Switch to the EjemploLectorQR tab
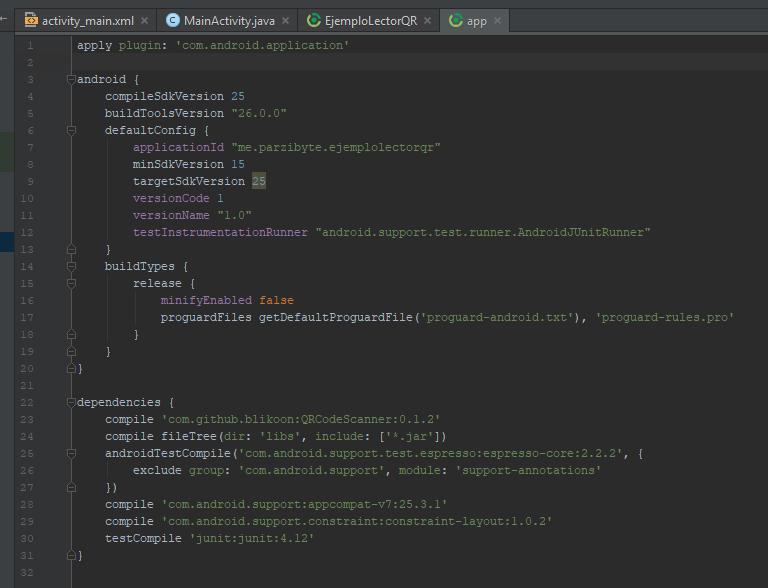768x588 pixels. tap(370, 20)
